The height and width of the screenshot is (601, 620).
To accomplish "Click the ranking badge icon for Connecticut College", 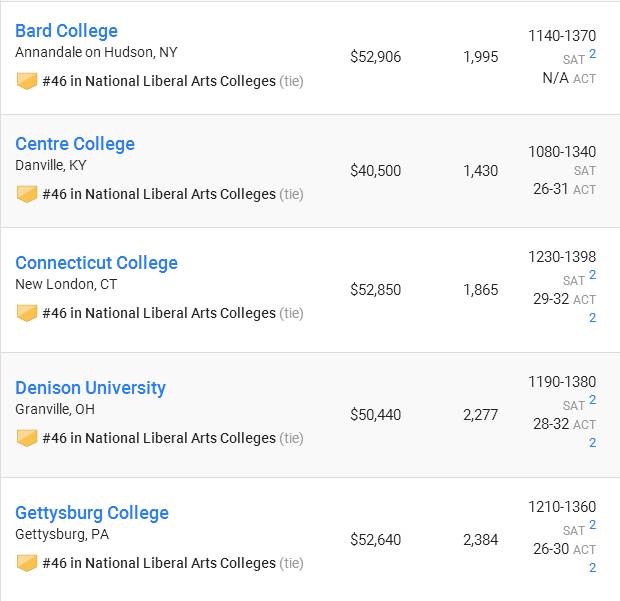I will tap(27, 313).
